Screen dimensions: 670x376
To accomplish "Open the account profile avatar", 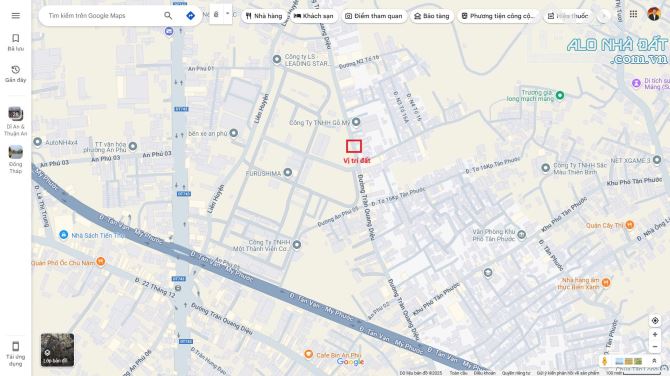I will click(653, 14).
